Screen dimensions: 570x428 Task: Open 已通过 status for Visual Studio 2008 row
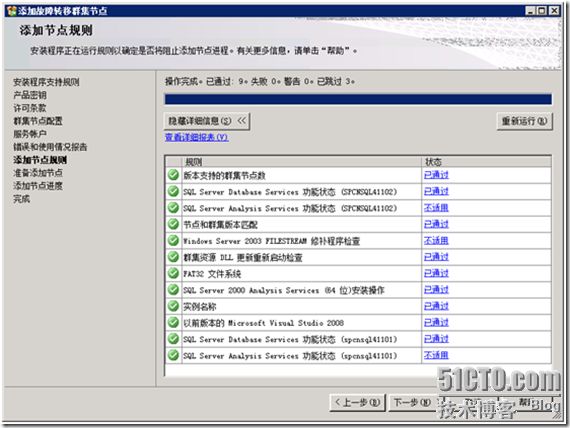click(436, 322)
